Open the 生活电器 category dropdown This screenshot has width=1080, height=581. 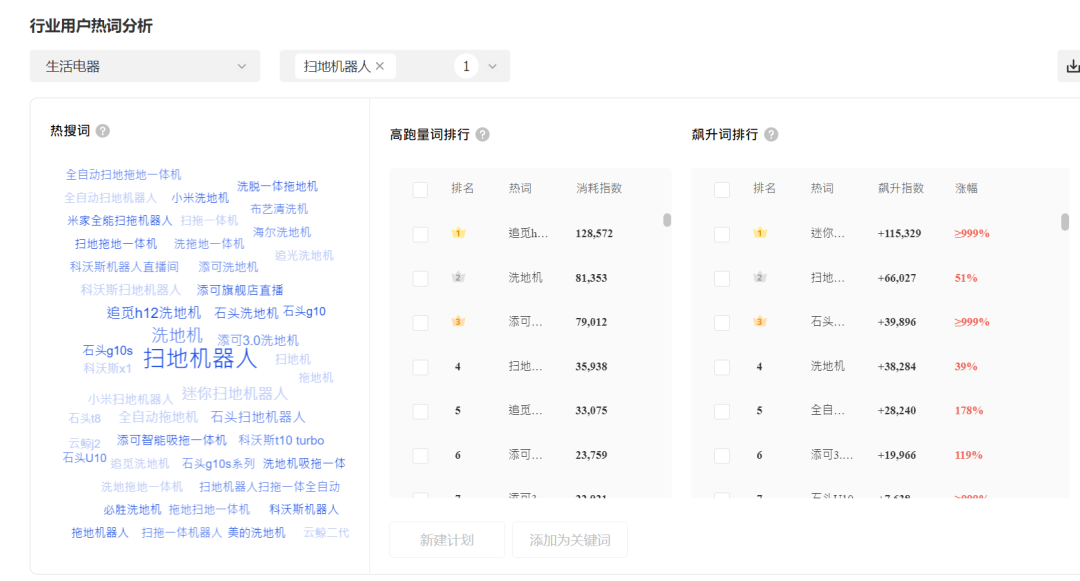145,66
